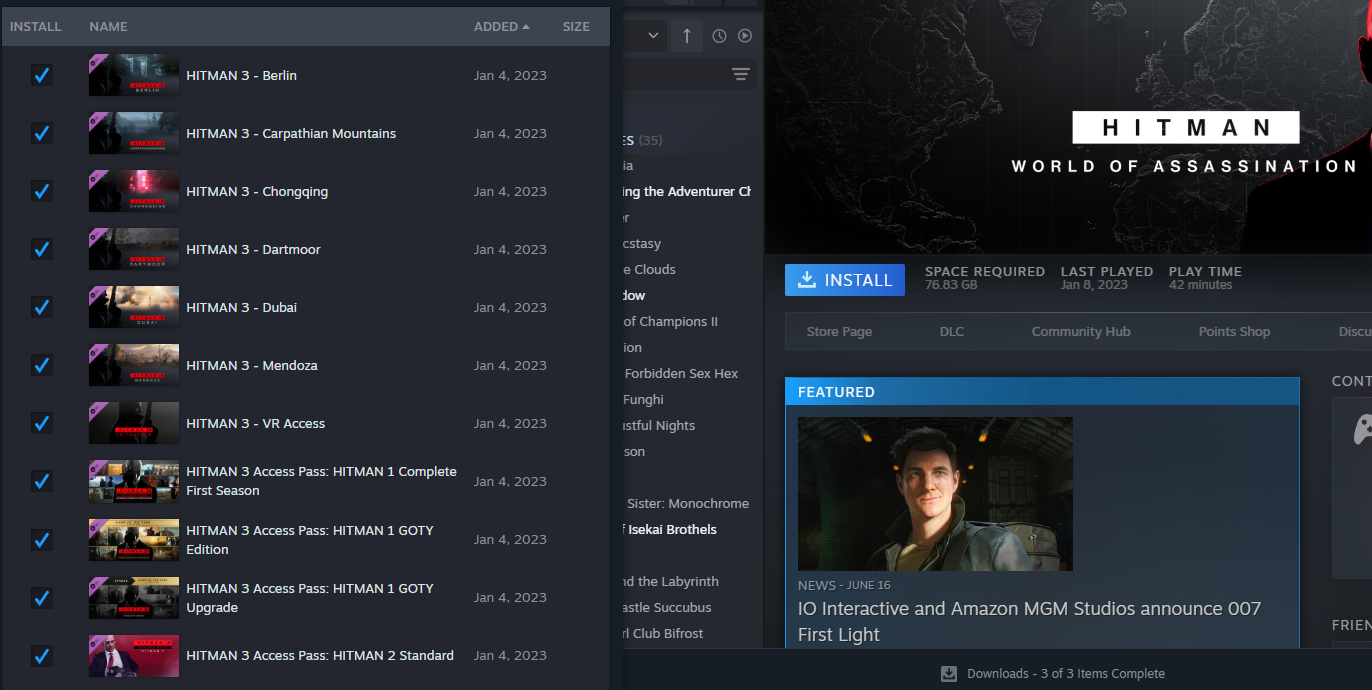Open the Store Page tab

(x=839, y=331)
